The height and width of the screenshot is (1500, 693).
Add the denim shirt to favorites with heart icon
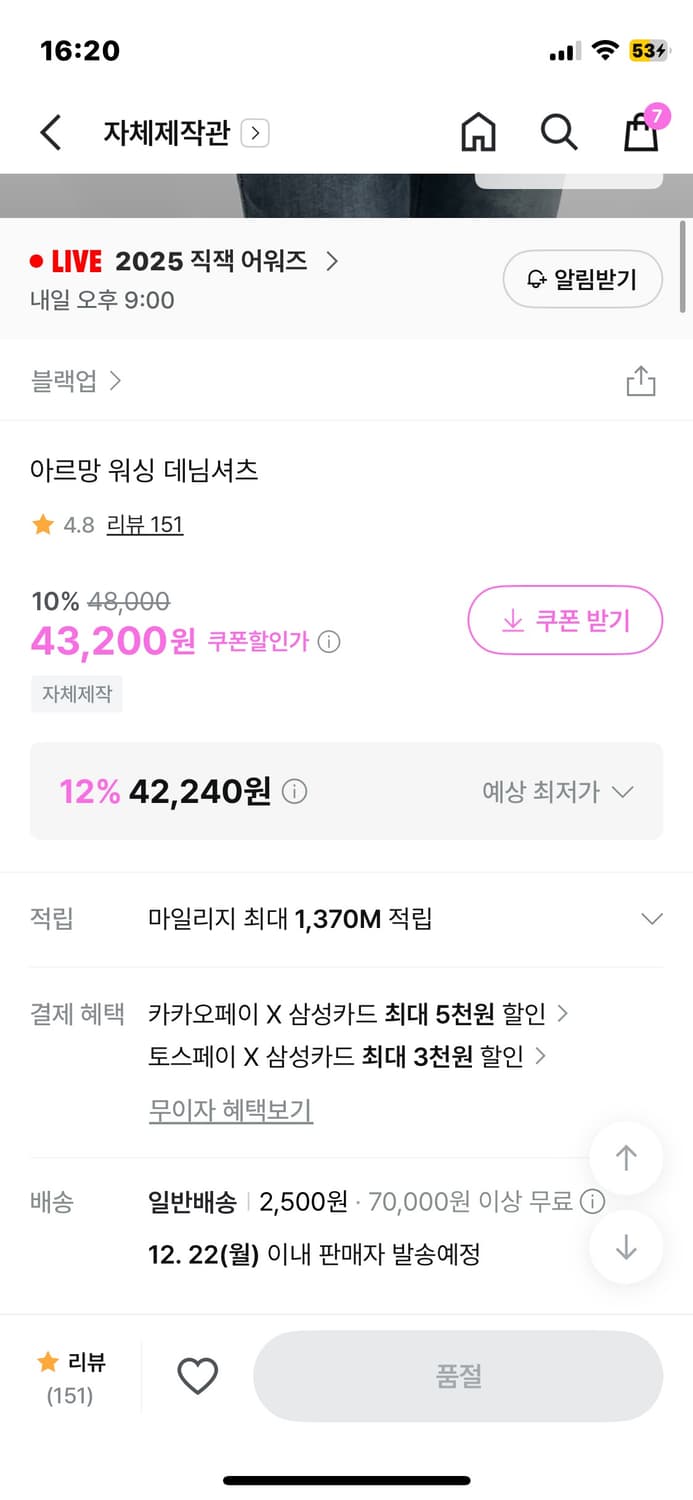(198, 1375)
